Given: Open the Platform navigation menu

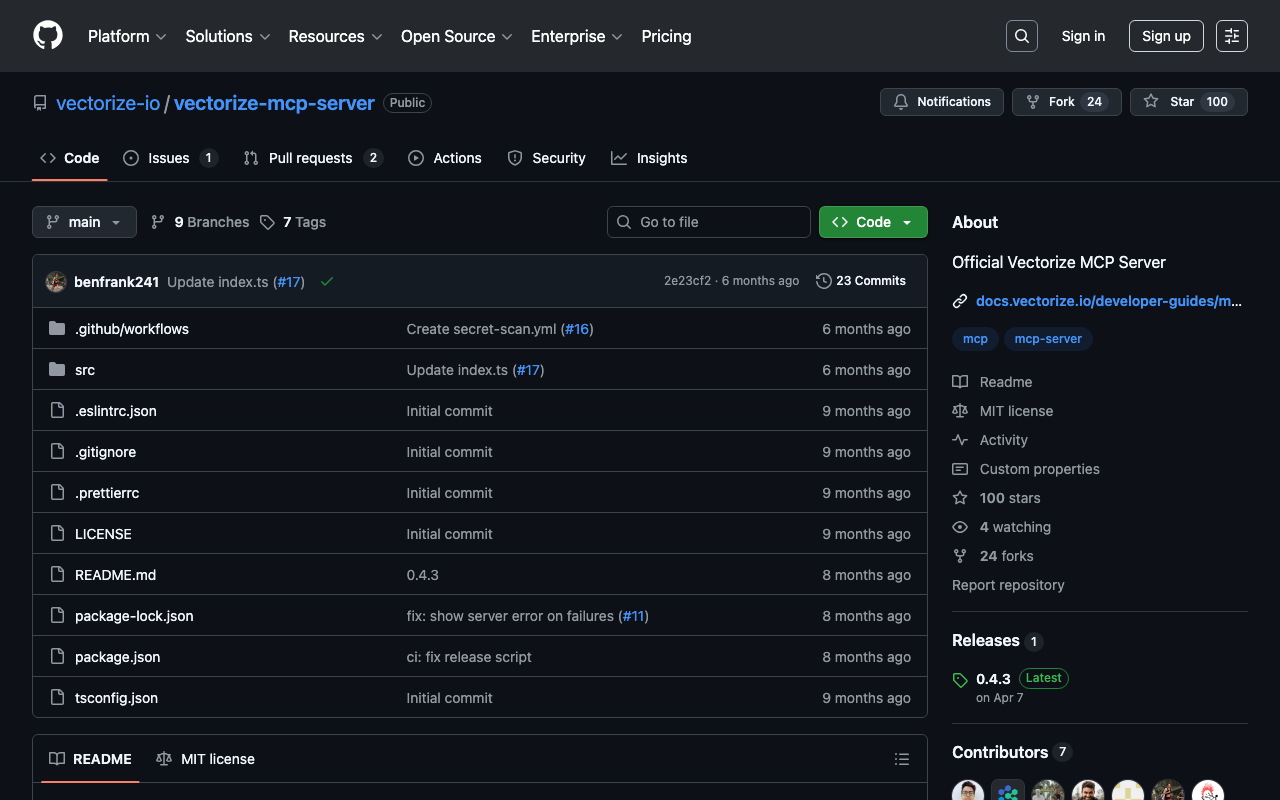Looking at the screenshot, I should pos(127,36).
